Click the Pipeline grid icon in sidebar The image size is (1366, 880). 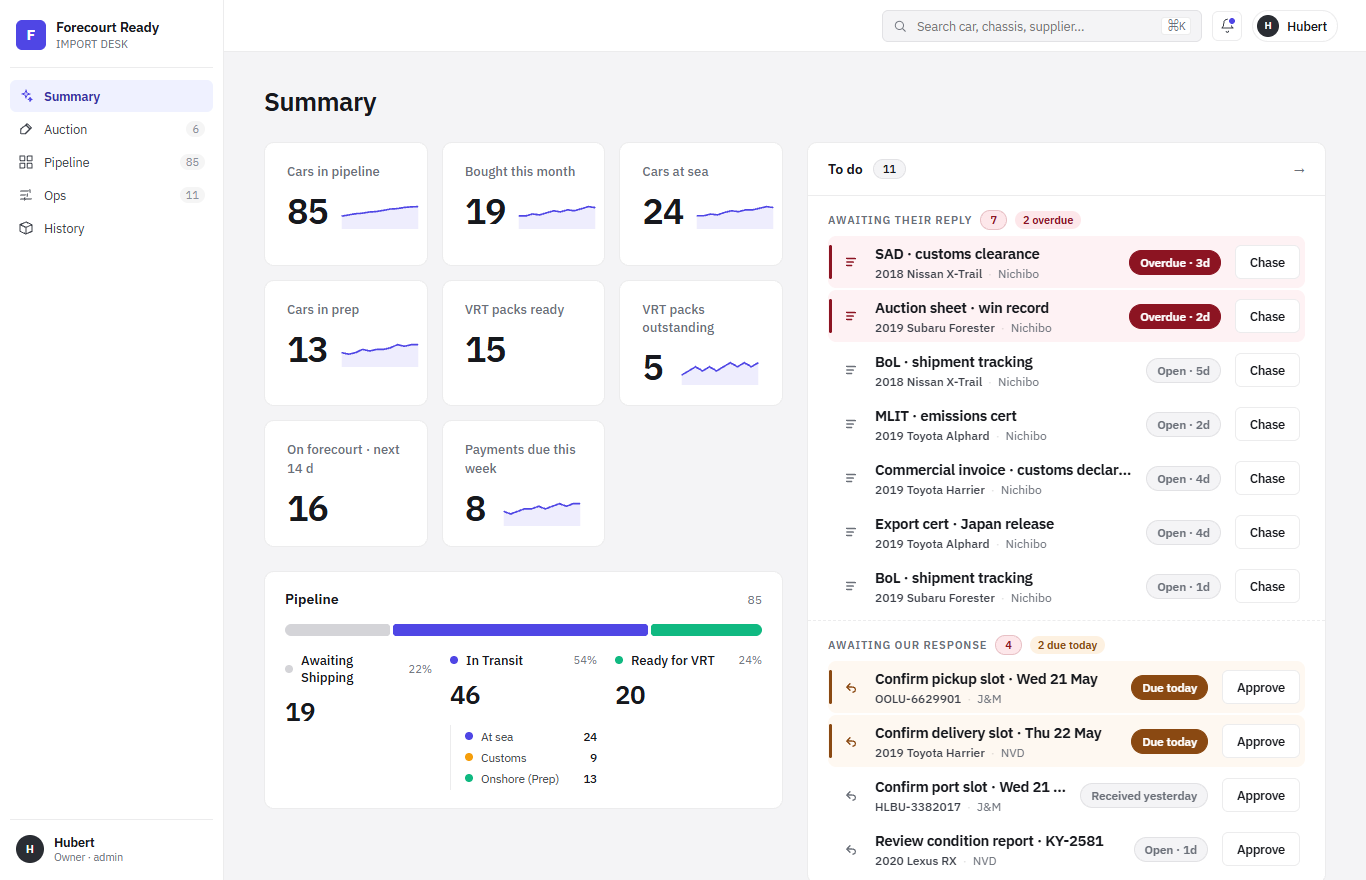click(x=27, y=162)
